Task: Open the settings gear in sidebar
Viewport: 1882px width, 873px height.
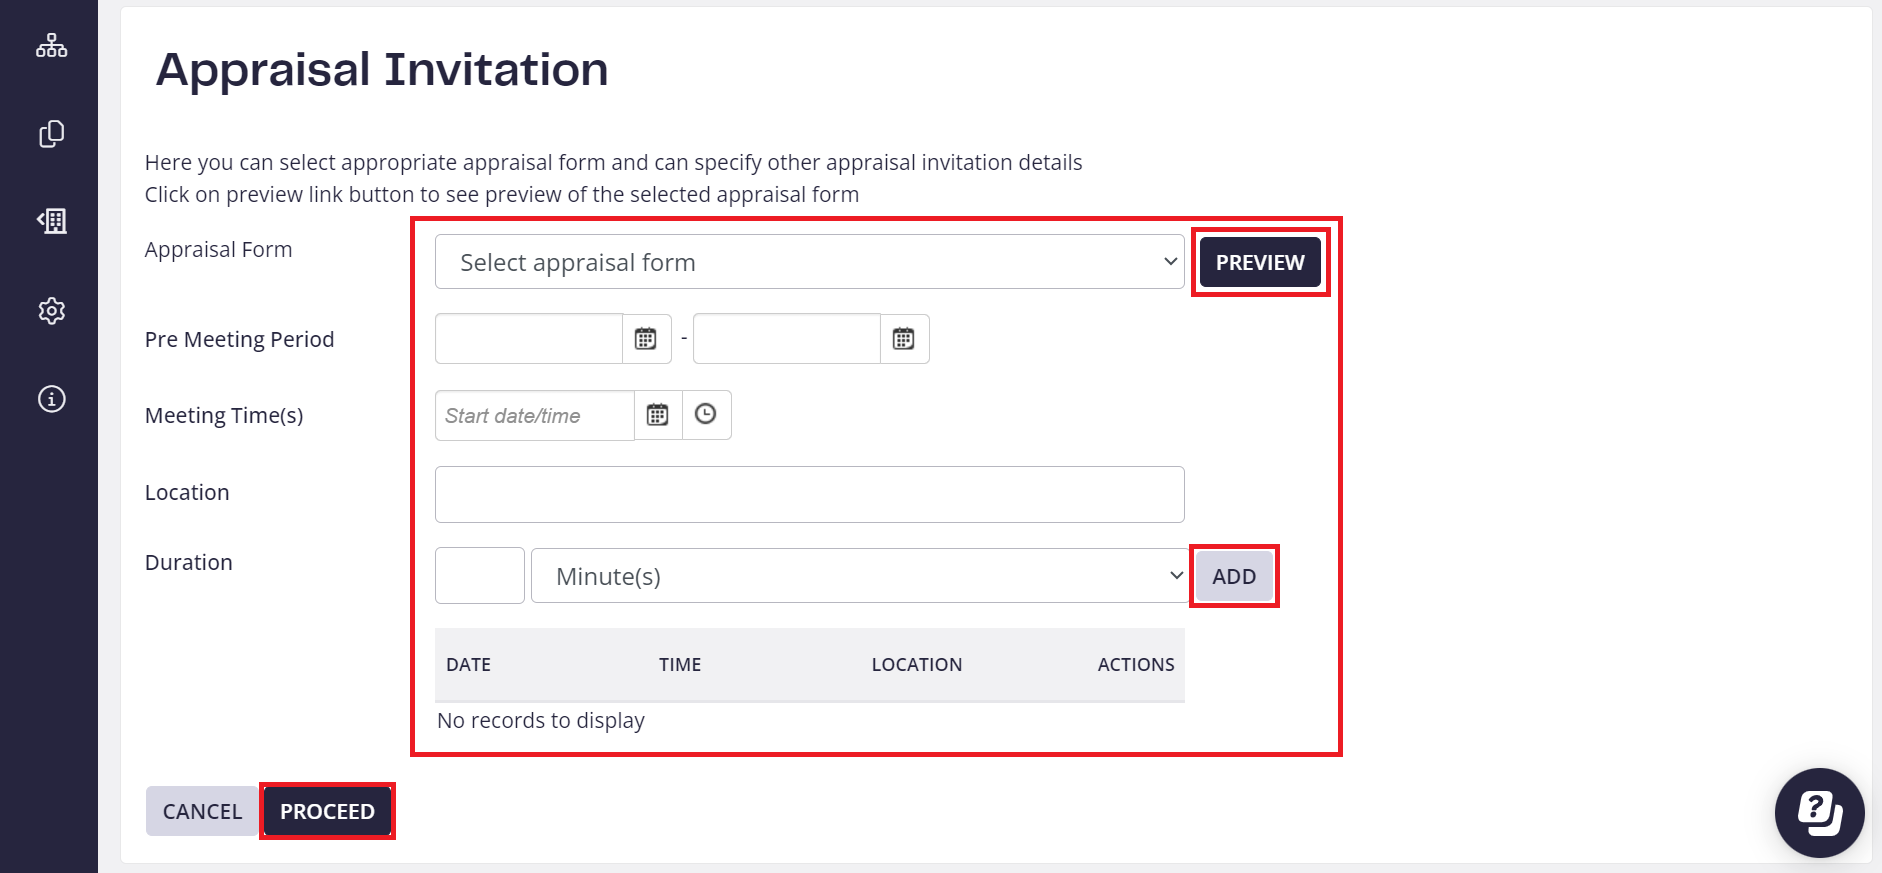Action: coord(52,311)
